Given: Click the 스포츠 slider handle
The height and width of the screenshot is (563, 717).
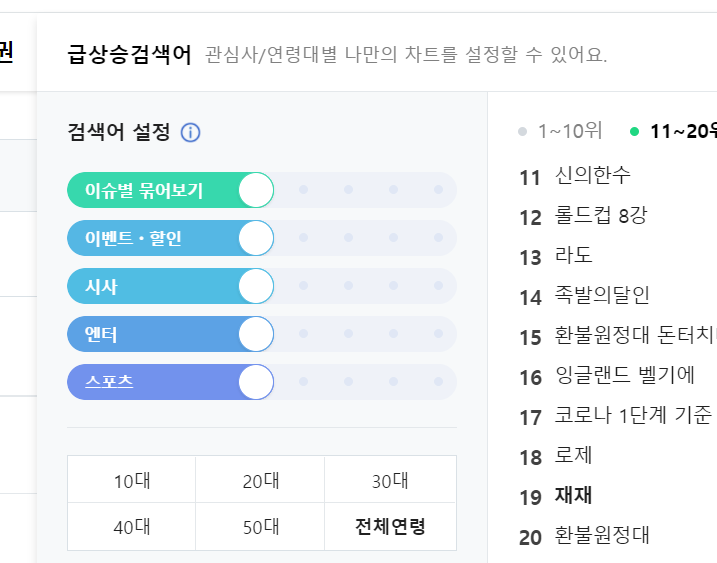Looking at the screenshot, I should click(256, 382).
